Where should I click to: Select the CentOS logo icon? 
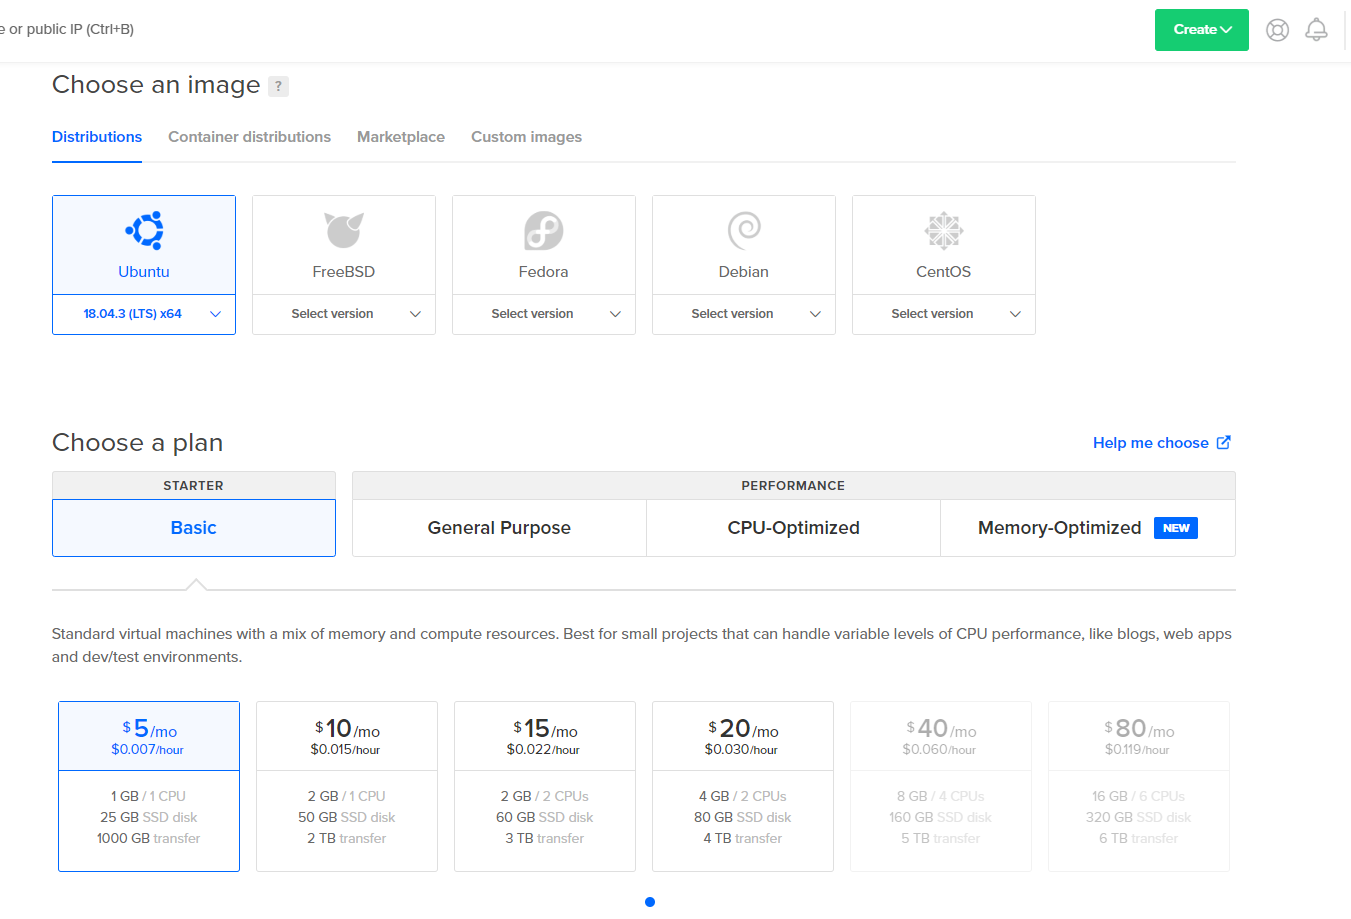pos(944,231)
